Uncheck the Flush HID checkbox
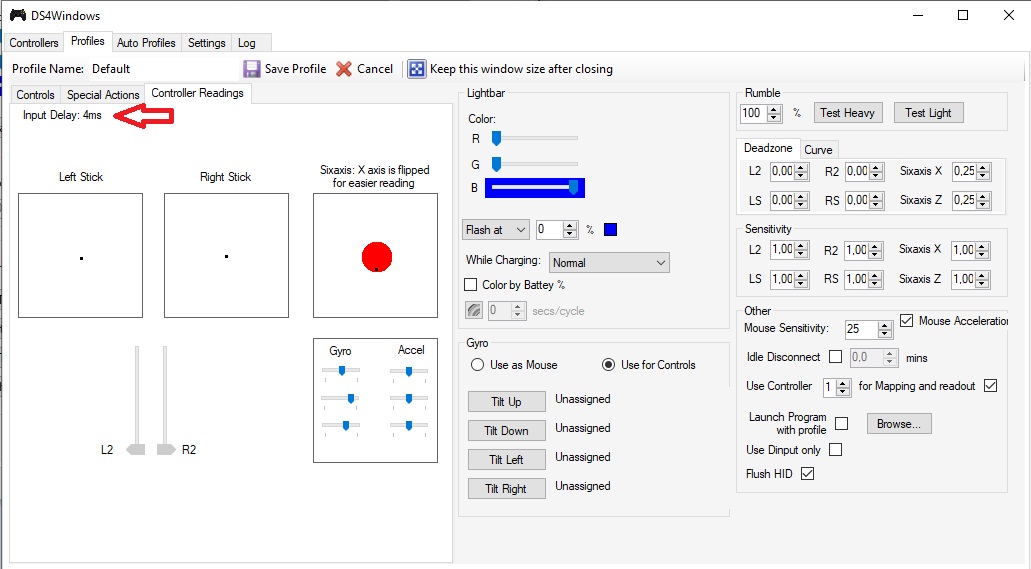 (807, 474)
